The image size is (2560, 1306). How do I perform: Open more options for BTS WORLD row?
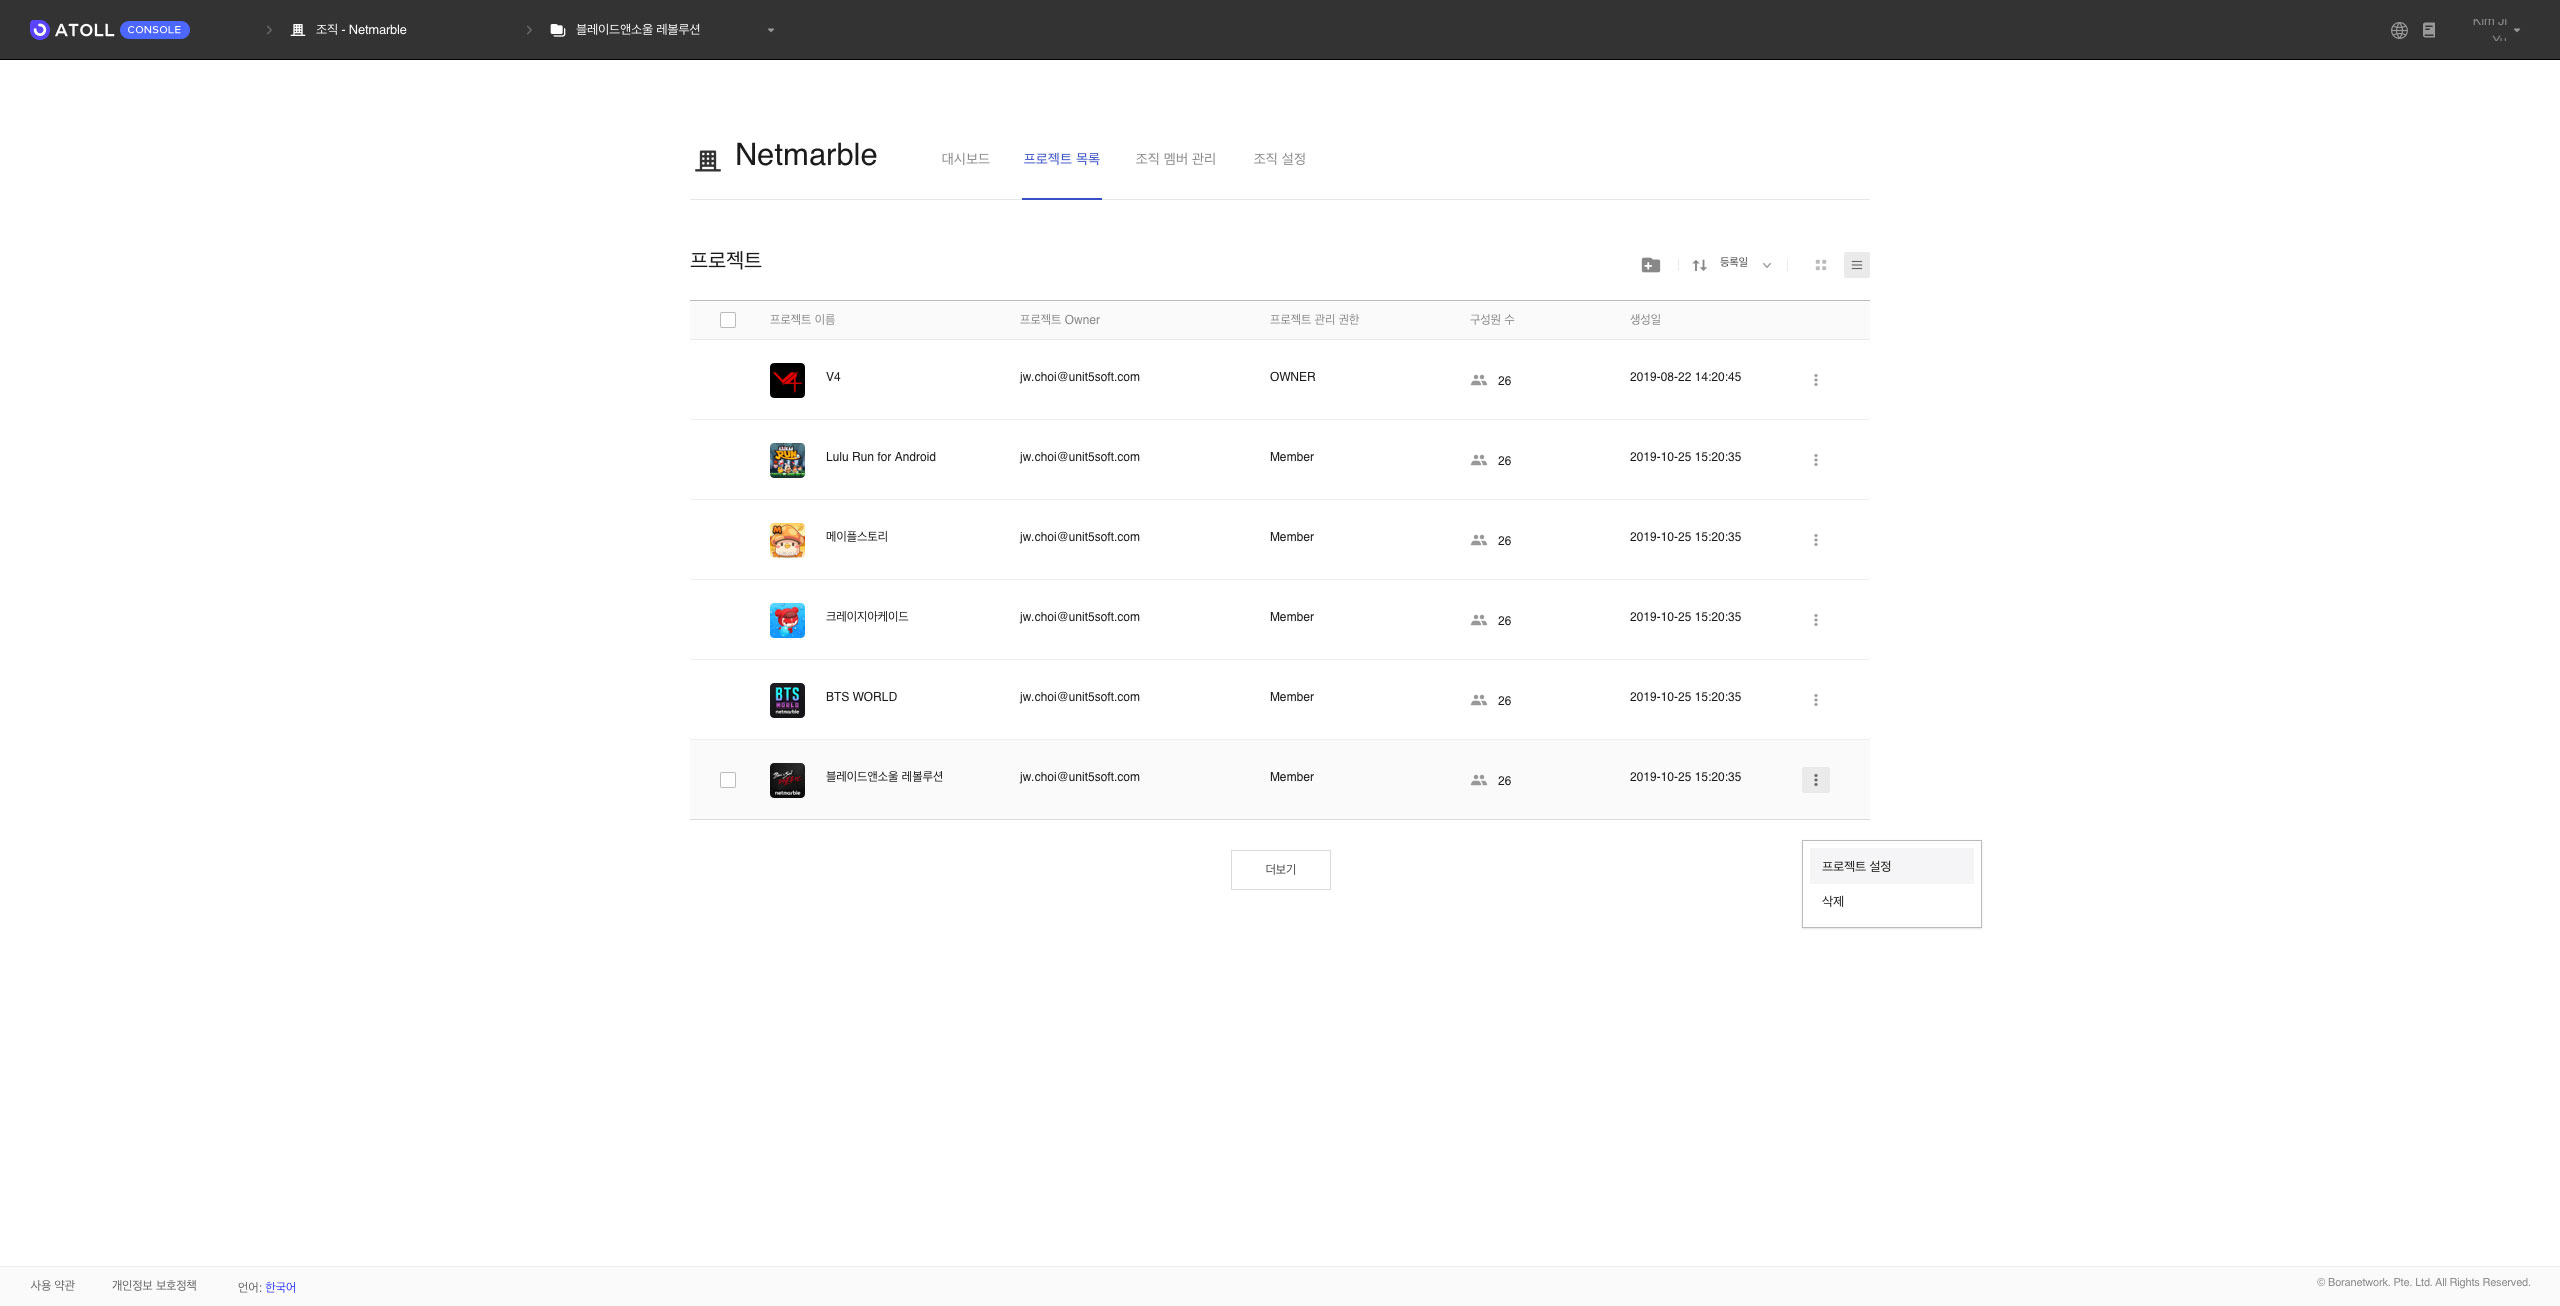click(x=1815, y=700)
